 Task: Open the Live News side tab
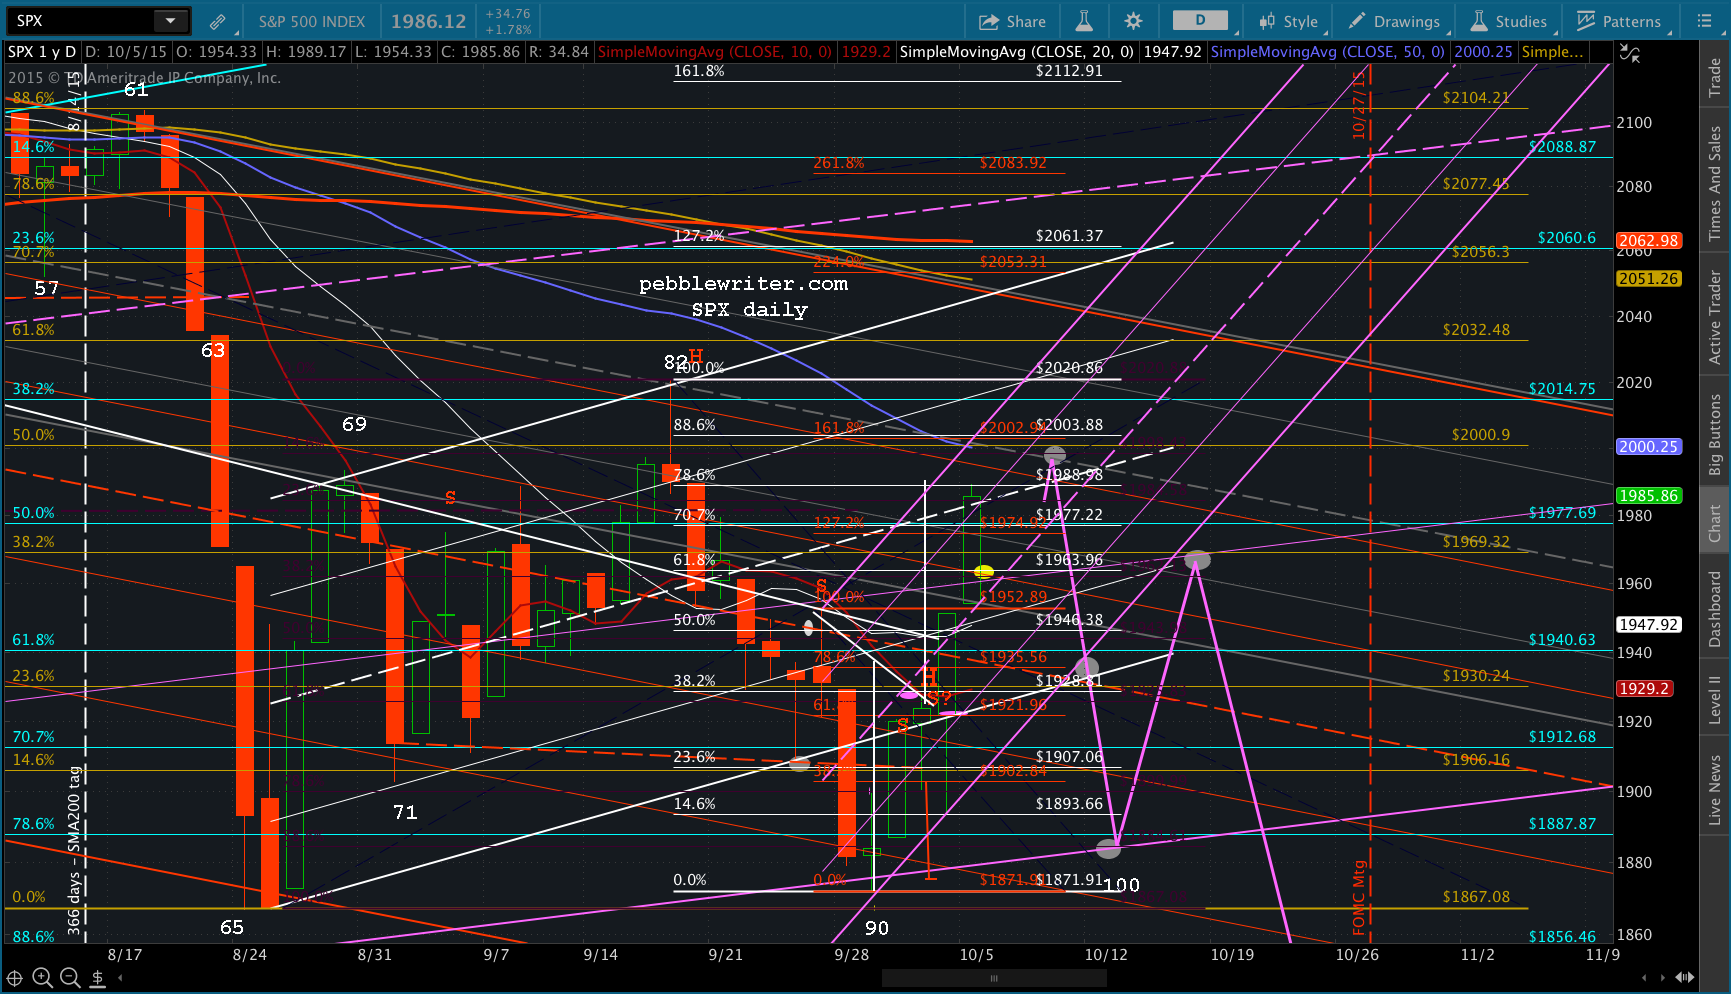point(1715,790)
